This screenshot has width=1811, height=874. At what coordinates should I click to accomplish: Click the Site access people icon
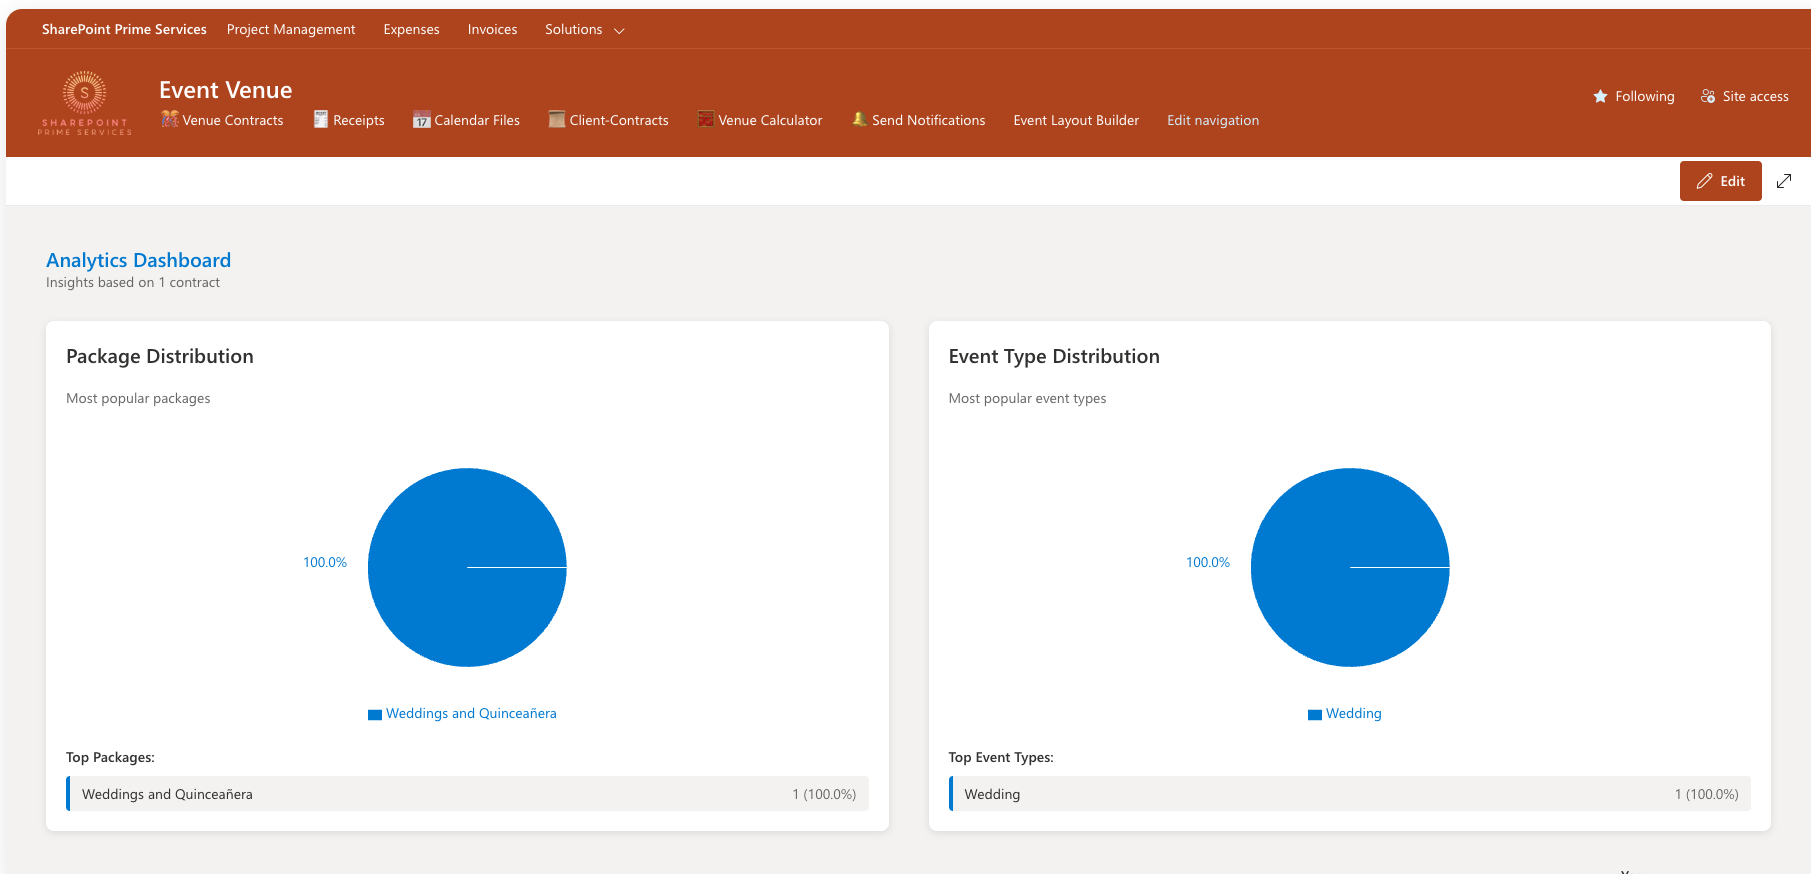pyautogui.click(x=1708, y=96)
